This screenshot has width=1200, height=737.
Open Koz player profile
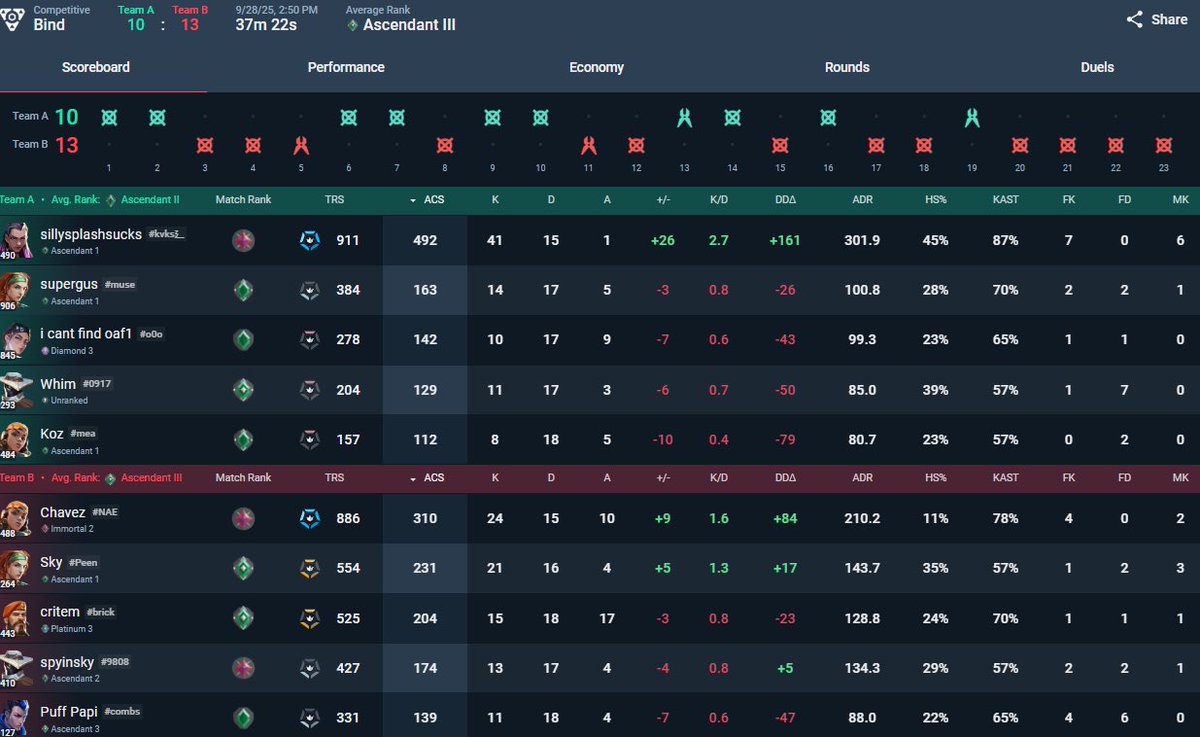52,434
